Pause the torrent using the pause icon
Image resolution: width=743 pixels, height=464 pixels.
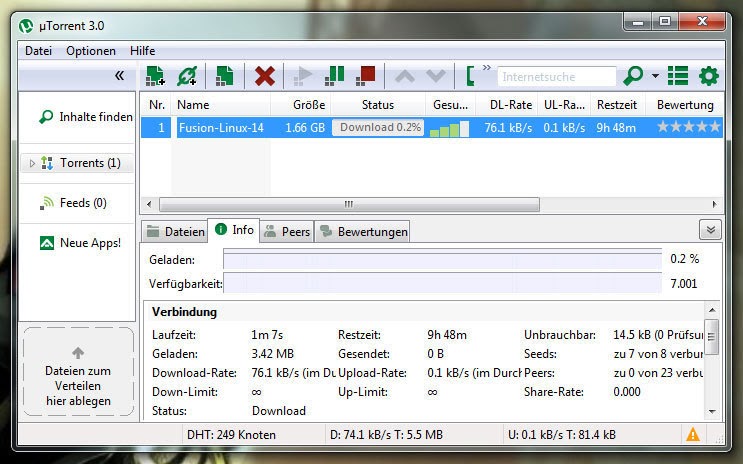[335, 76]
